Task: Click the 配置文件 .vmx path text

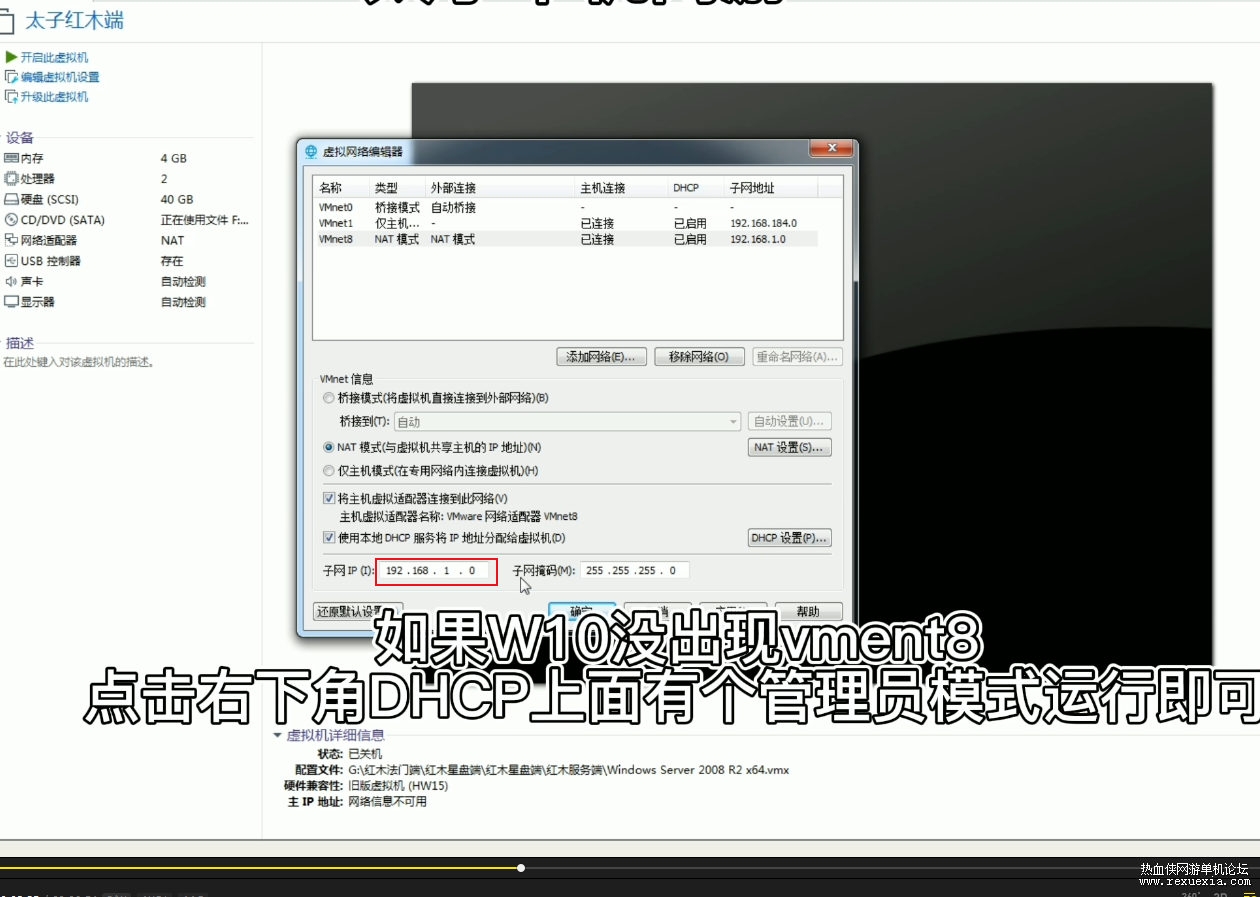Action: [x=569, y=770]
